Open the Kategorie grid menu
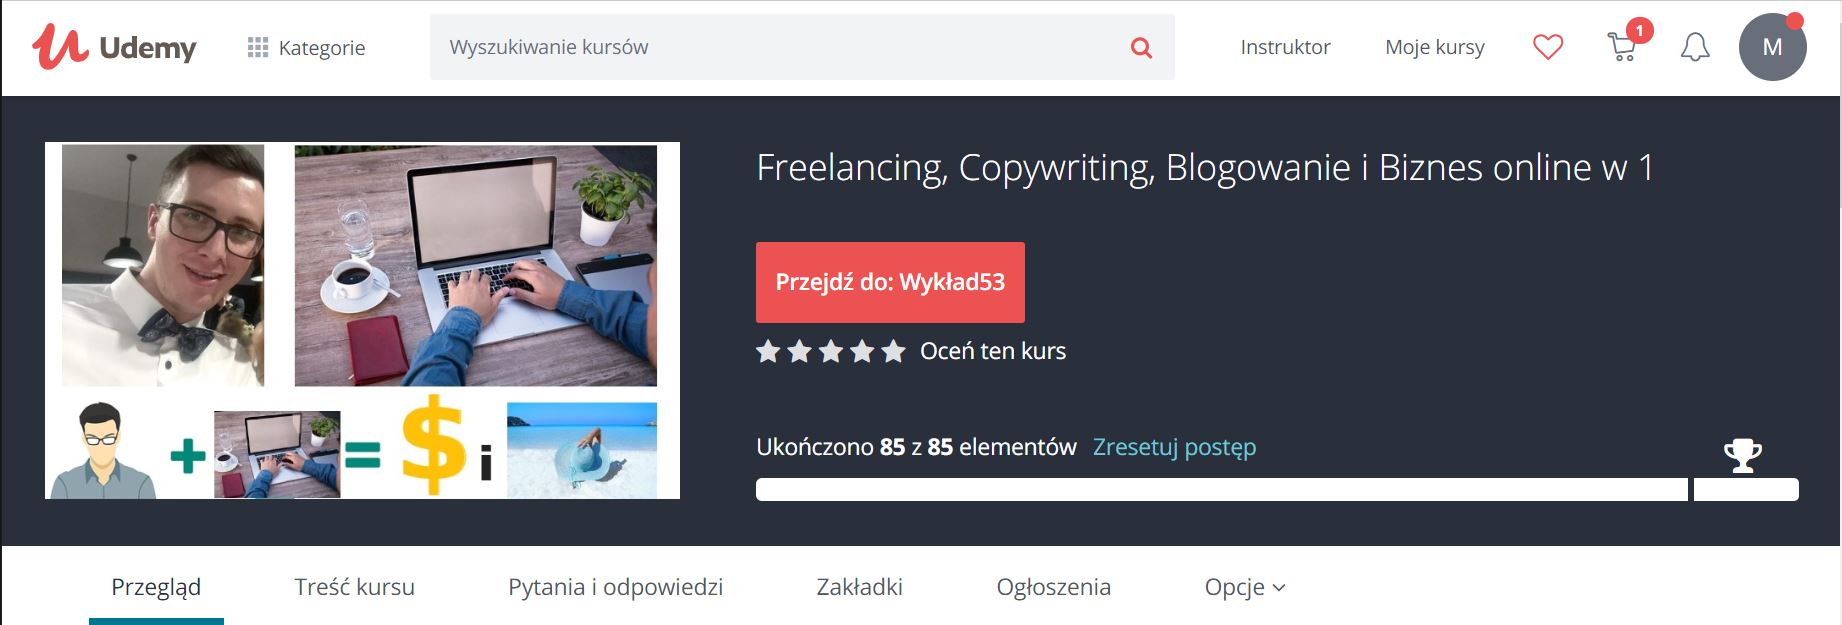Image resolution: width=1842 pixels, height=625 pixels. pos(306,47)
